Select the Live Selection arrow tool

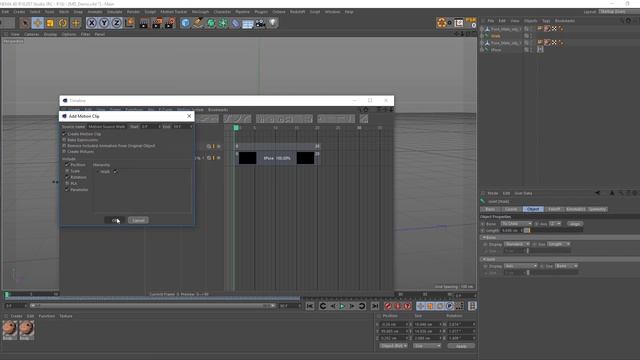tap(25, 23)
